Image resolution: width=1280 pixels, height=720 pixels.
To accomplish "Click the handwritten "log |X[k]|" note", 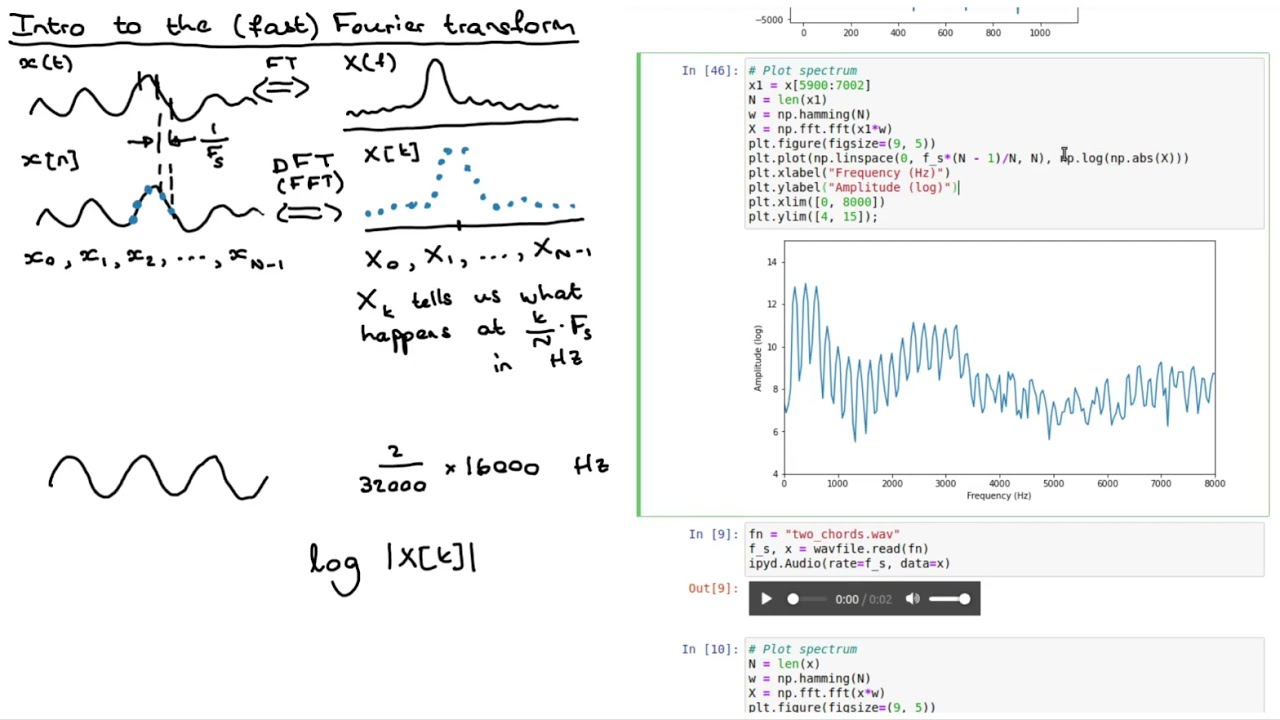I will [x=393, y=565].
